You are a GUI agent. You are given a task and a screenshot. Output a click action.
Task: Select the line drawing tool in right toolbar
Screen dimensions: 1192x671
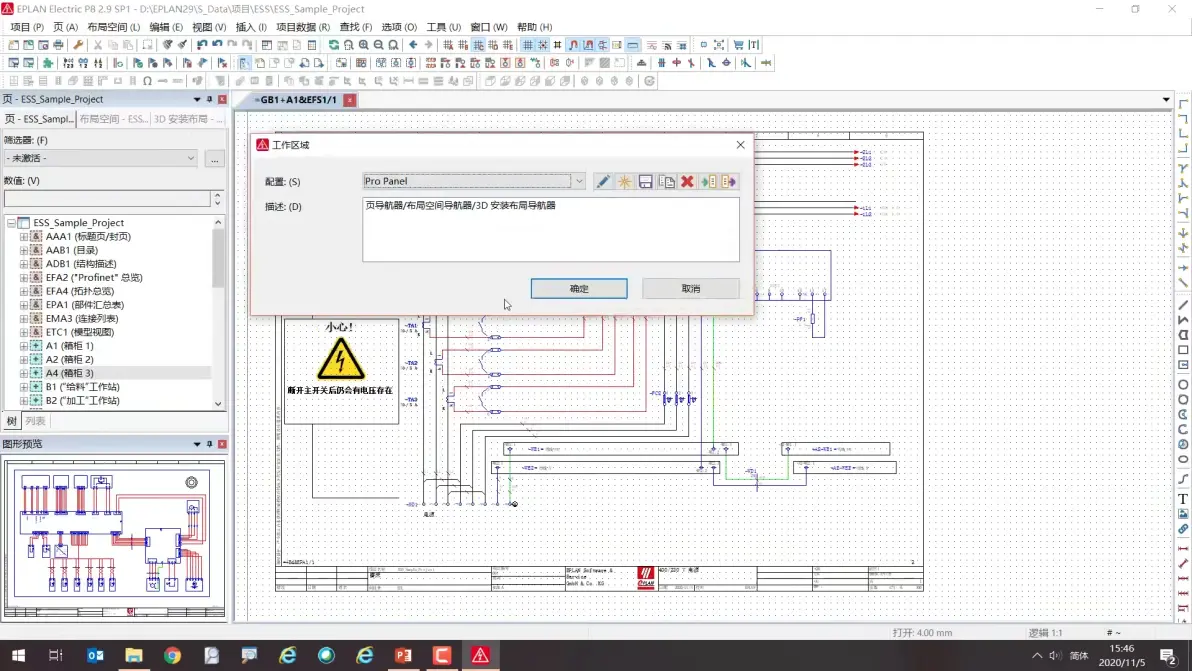(x=1183, y=305)
